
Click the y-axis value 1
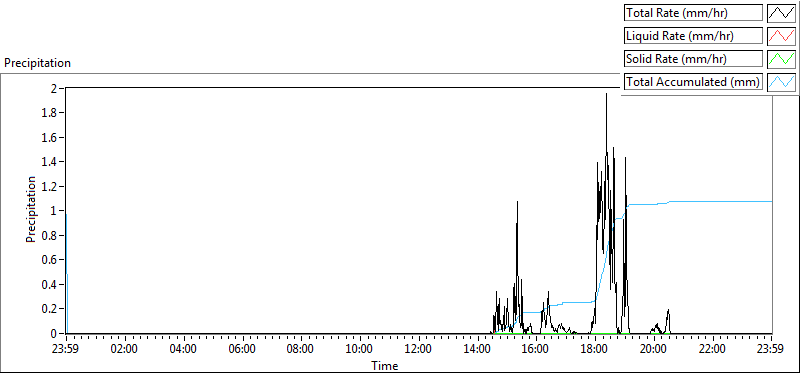54,211
